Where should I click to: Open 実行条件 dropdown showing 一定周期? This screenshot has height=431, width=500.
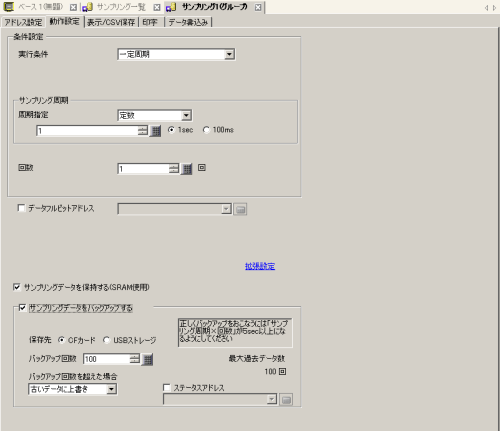(x=176, y=54)
